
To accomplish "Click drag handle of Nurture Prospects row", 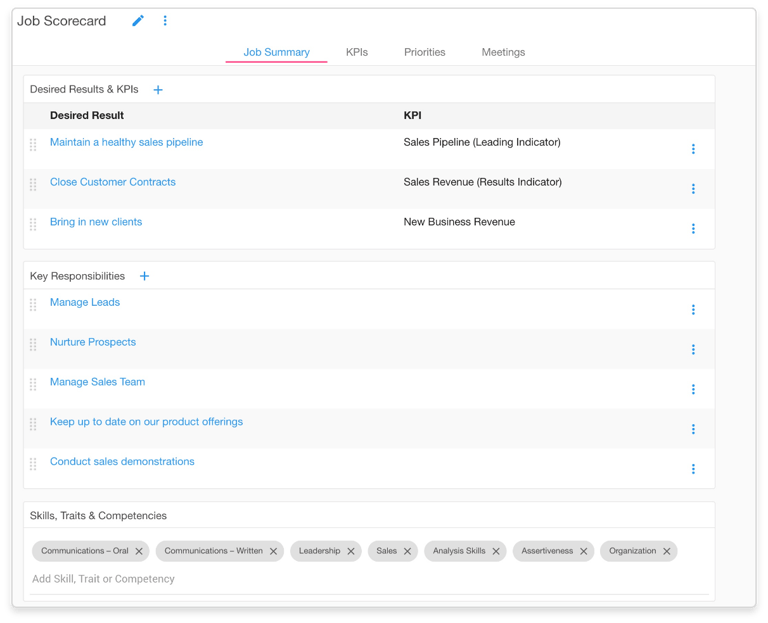I will point(33,345).
